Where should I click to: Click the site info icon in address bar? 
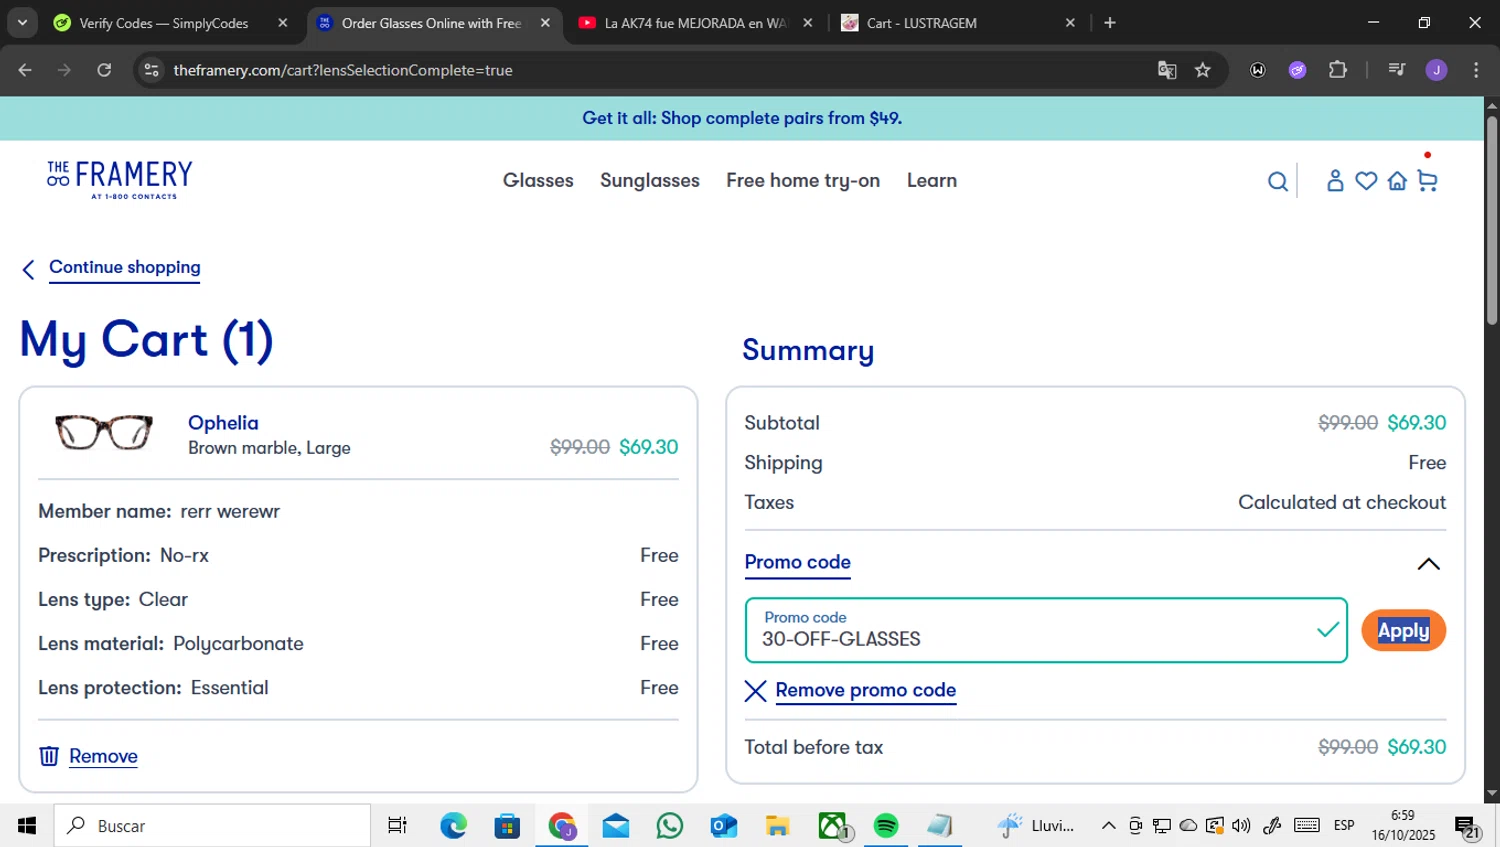(x=152, y=70)
